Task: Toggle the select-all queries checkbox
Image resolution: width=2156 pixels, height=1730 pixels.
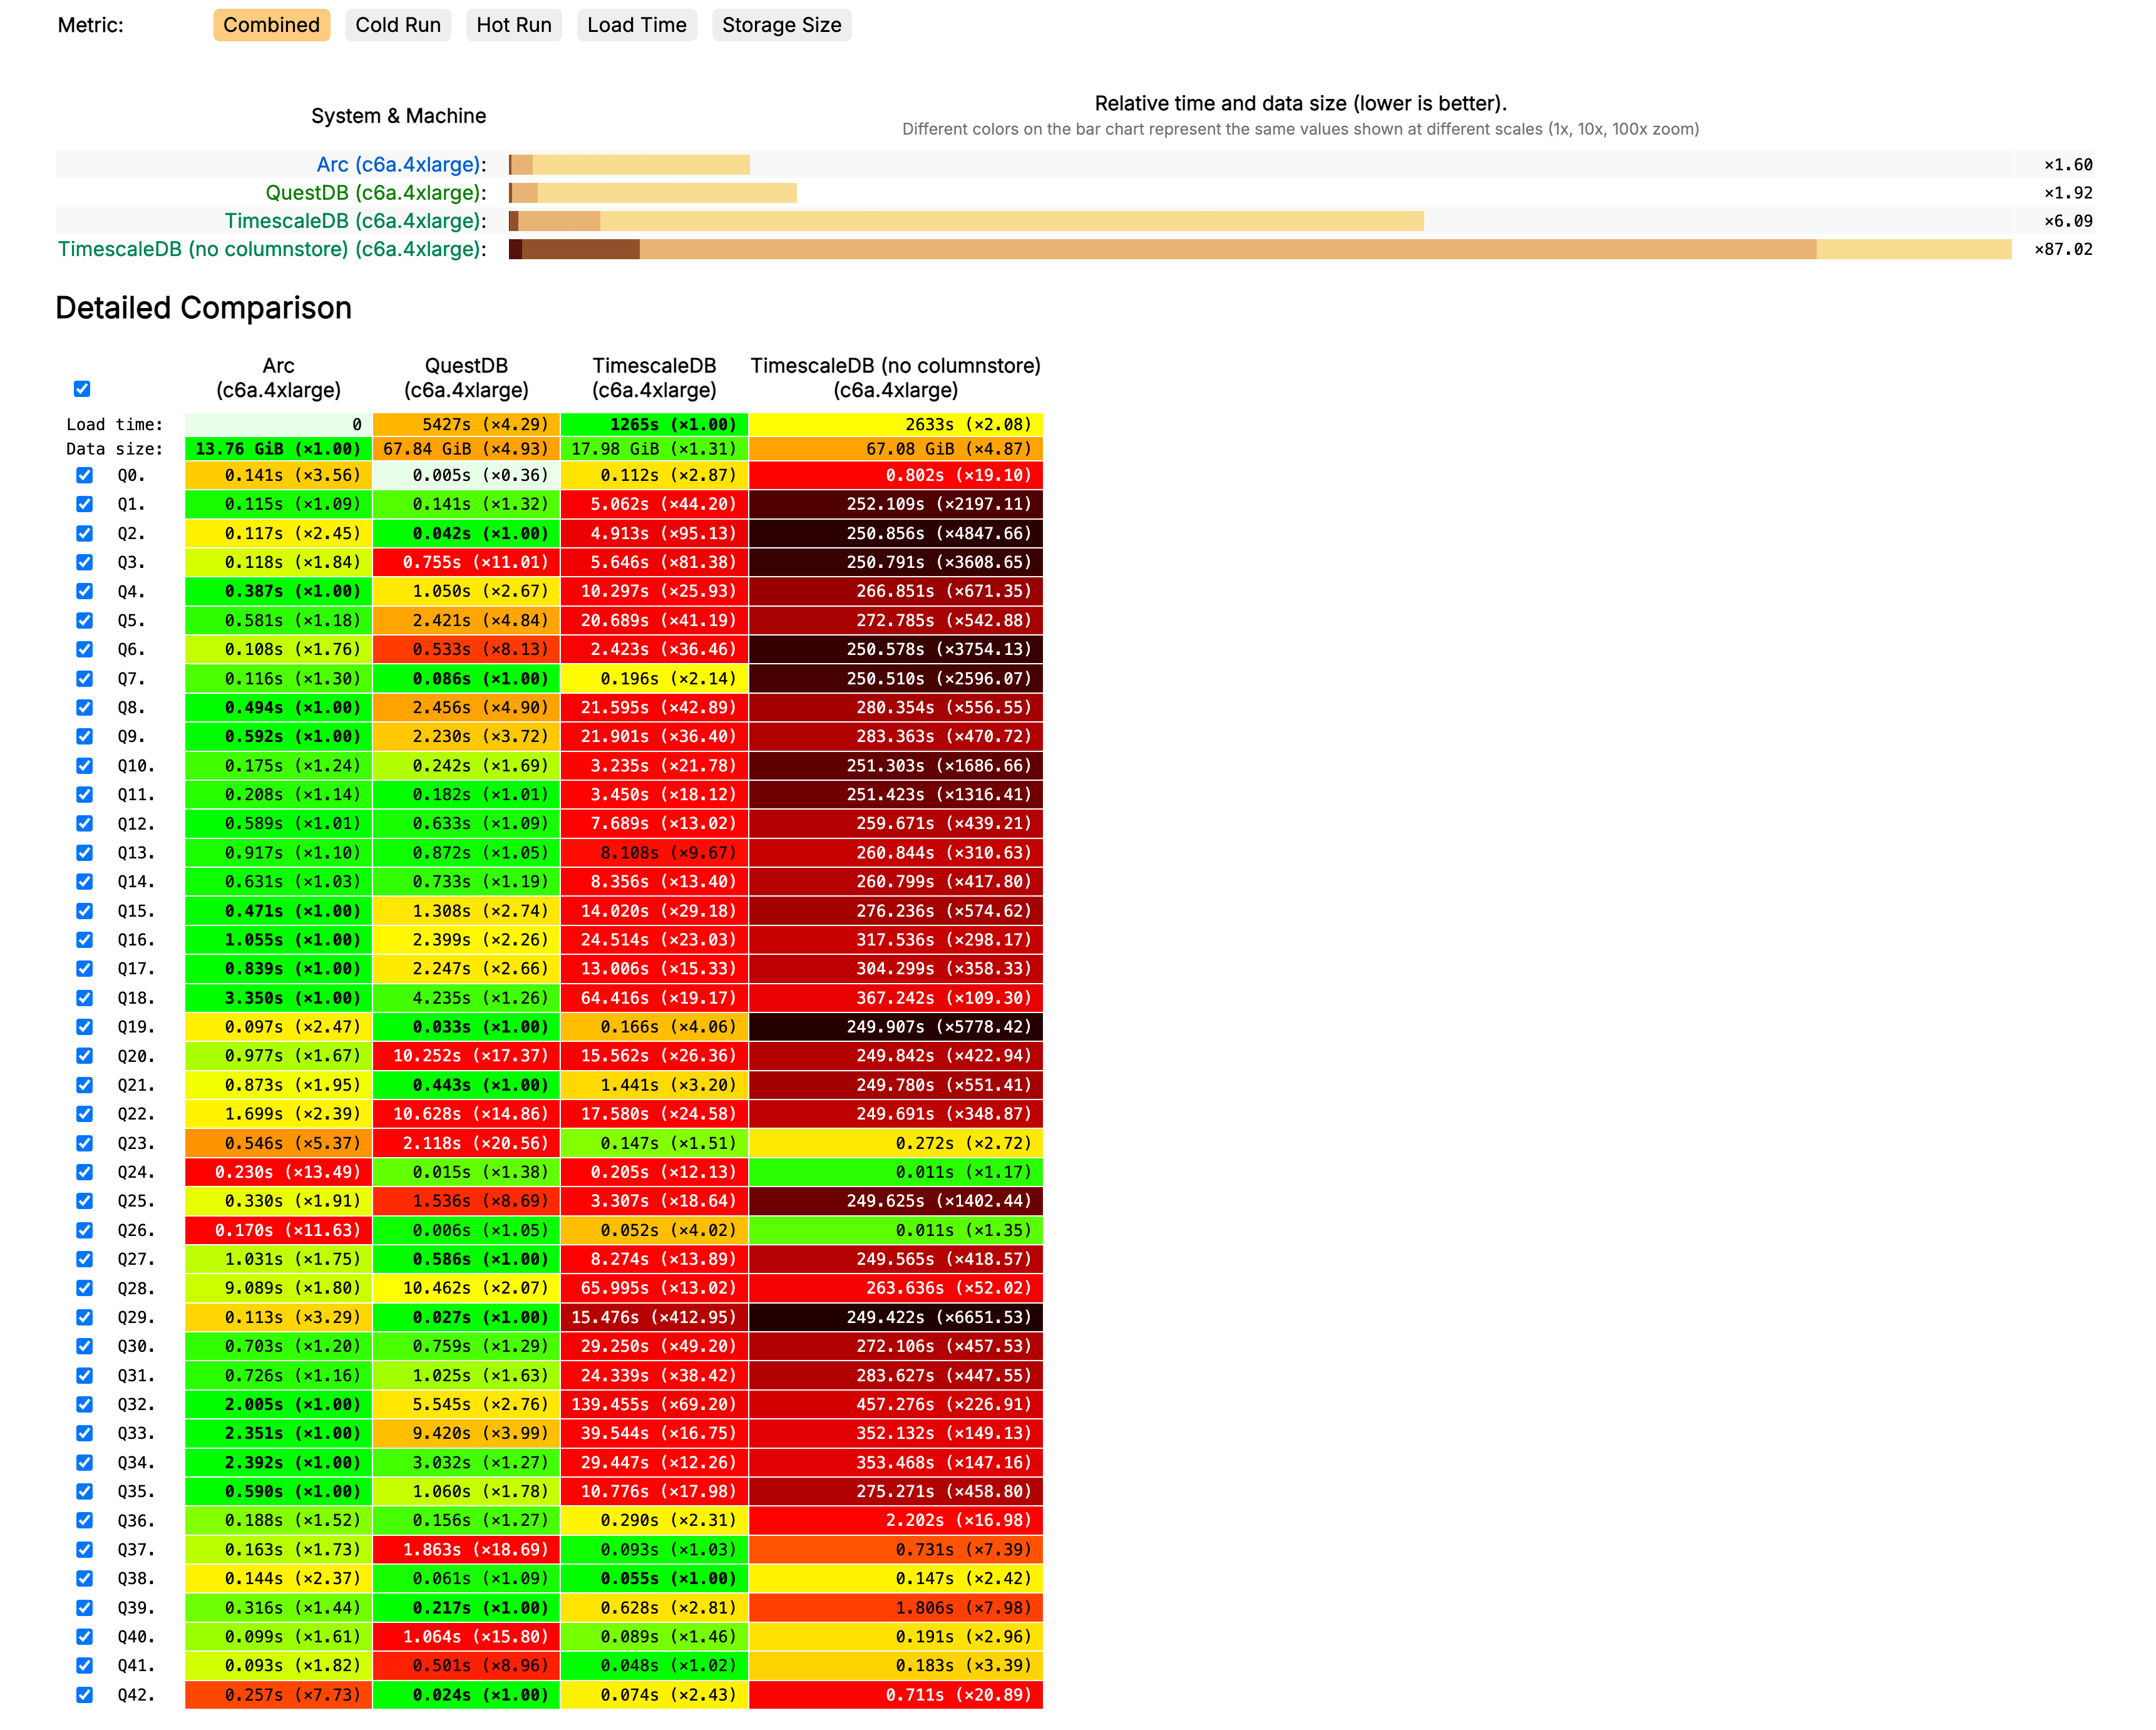Action: coord(82,389)
